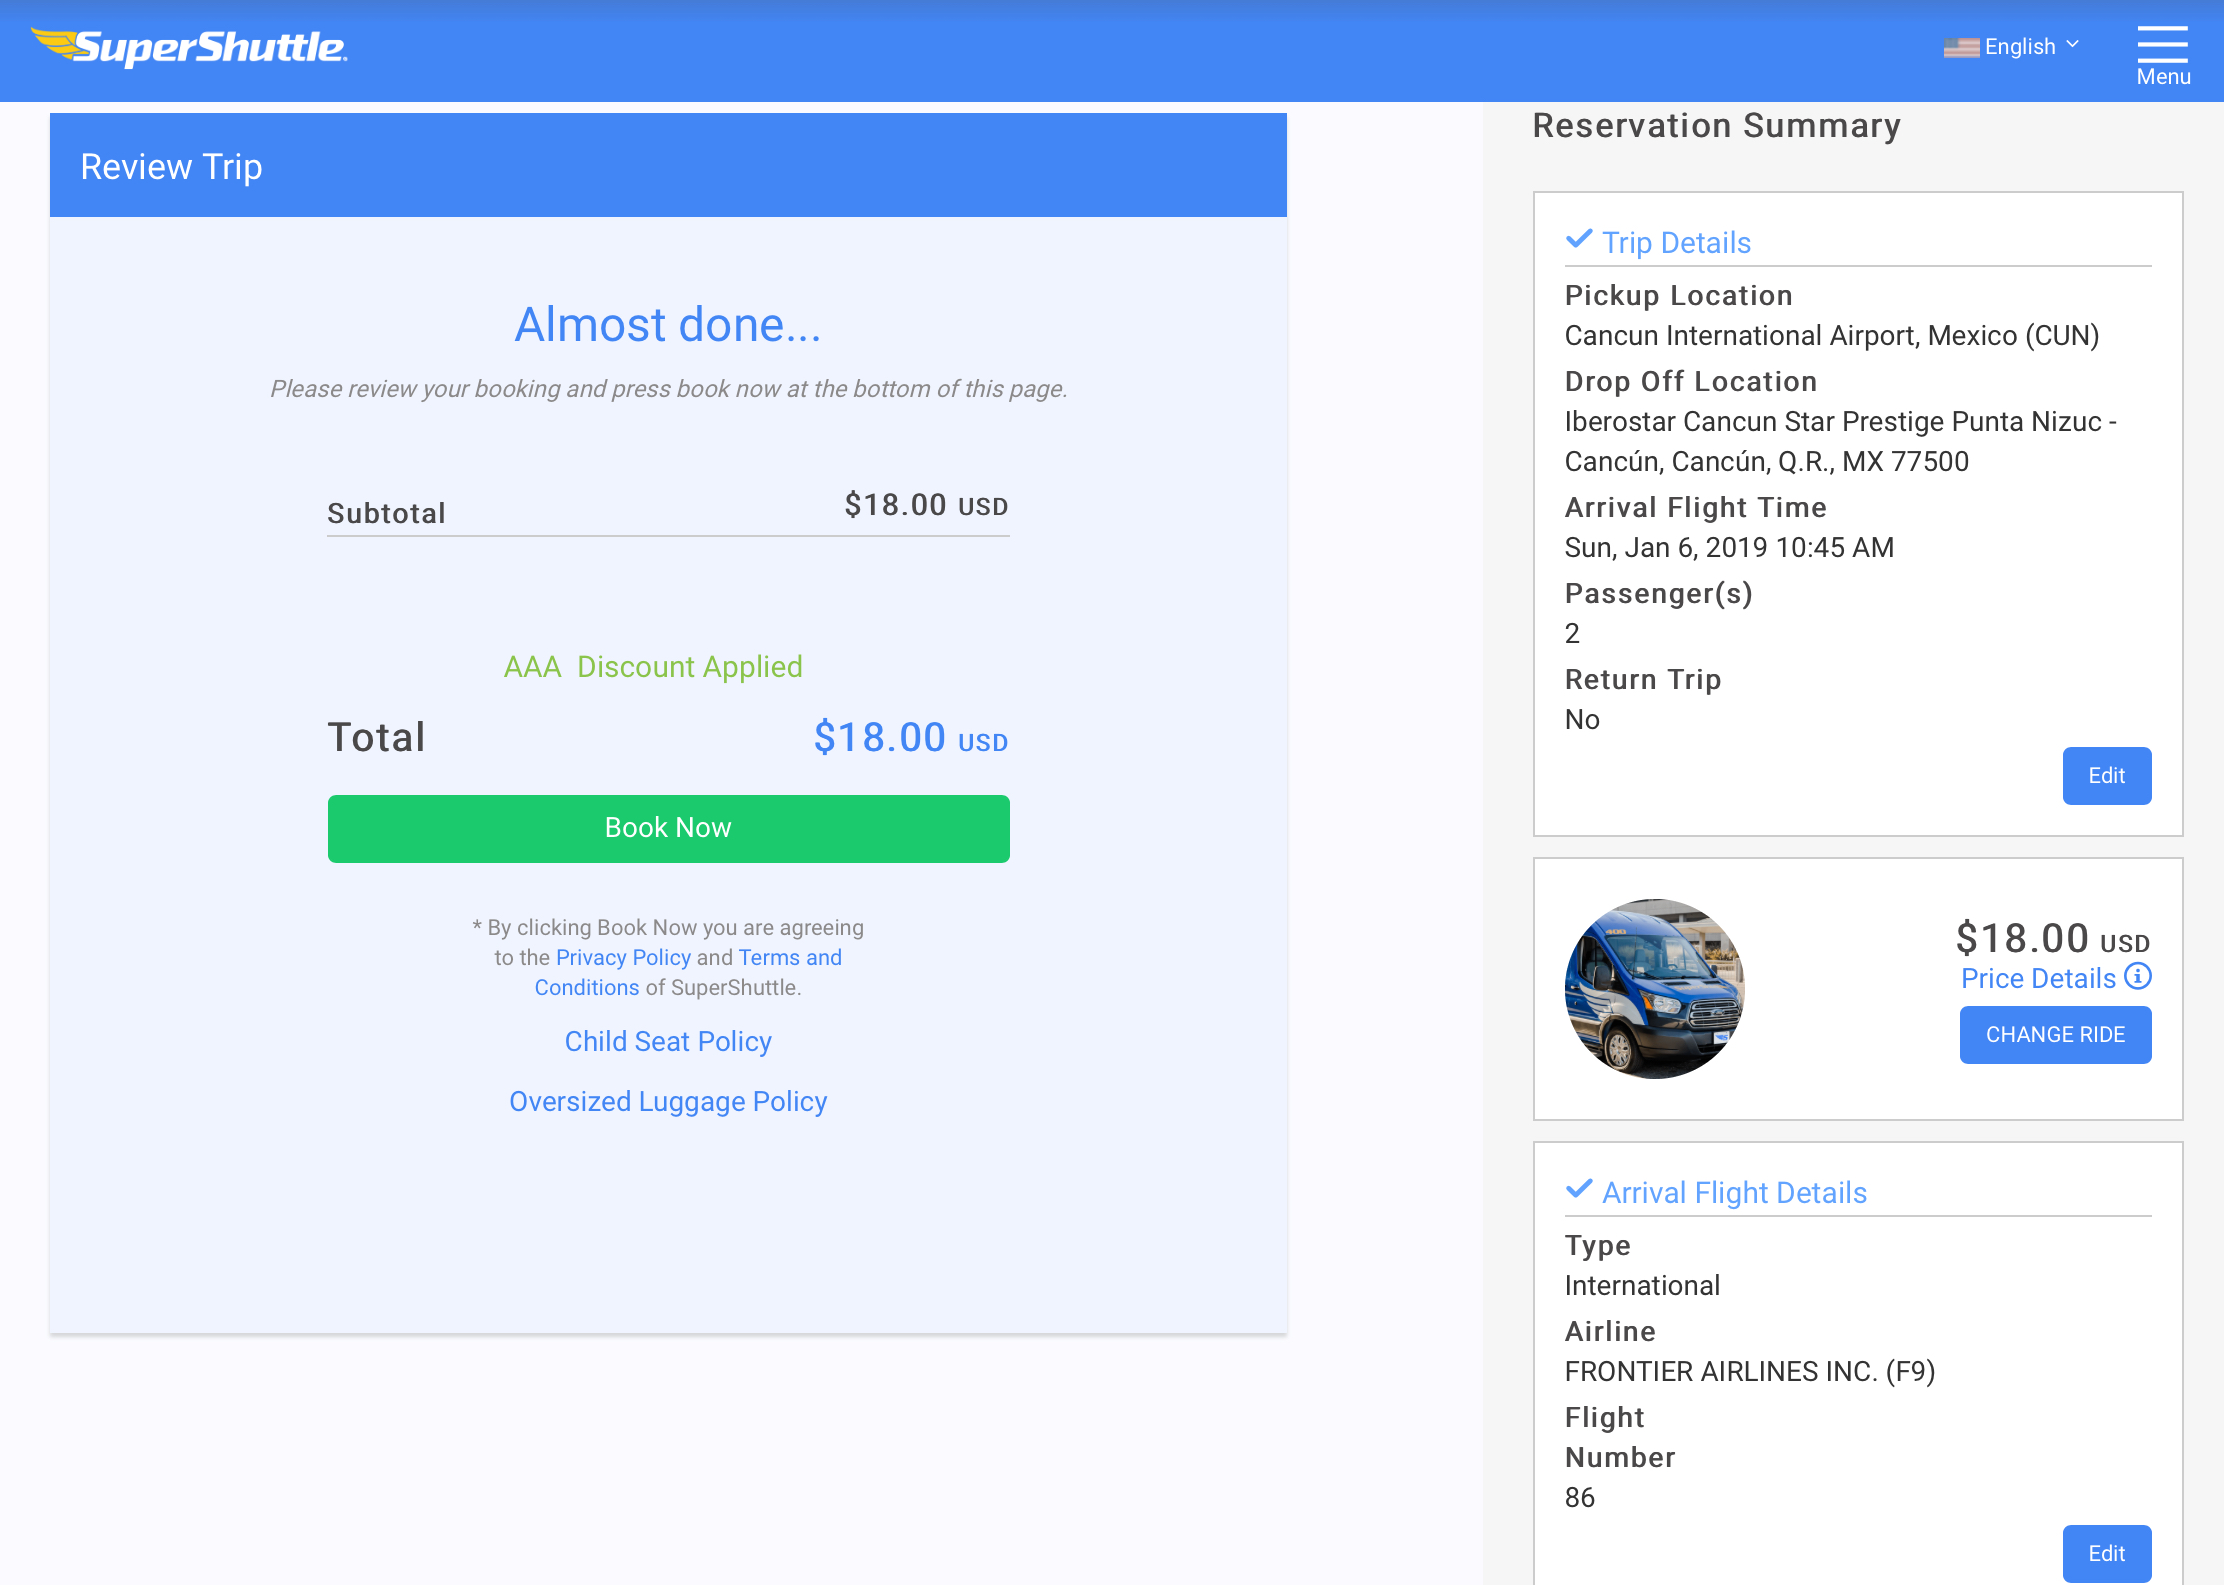Viewport: 2224px width, 1585px height.
Task: Click the flight number 86
Action: pos(1579,1497)
